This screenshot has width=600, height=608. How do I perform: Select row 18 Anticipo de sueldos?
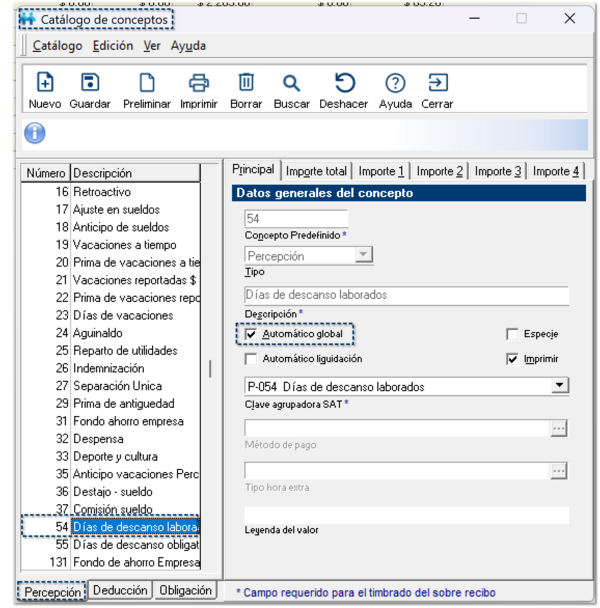click(x=111, y=227)
